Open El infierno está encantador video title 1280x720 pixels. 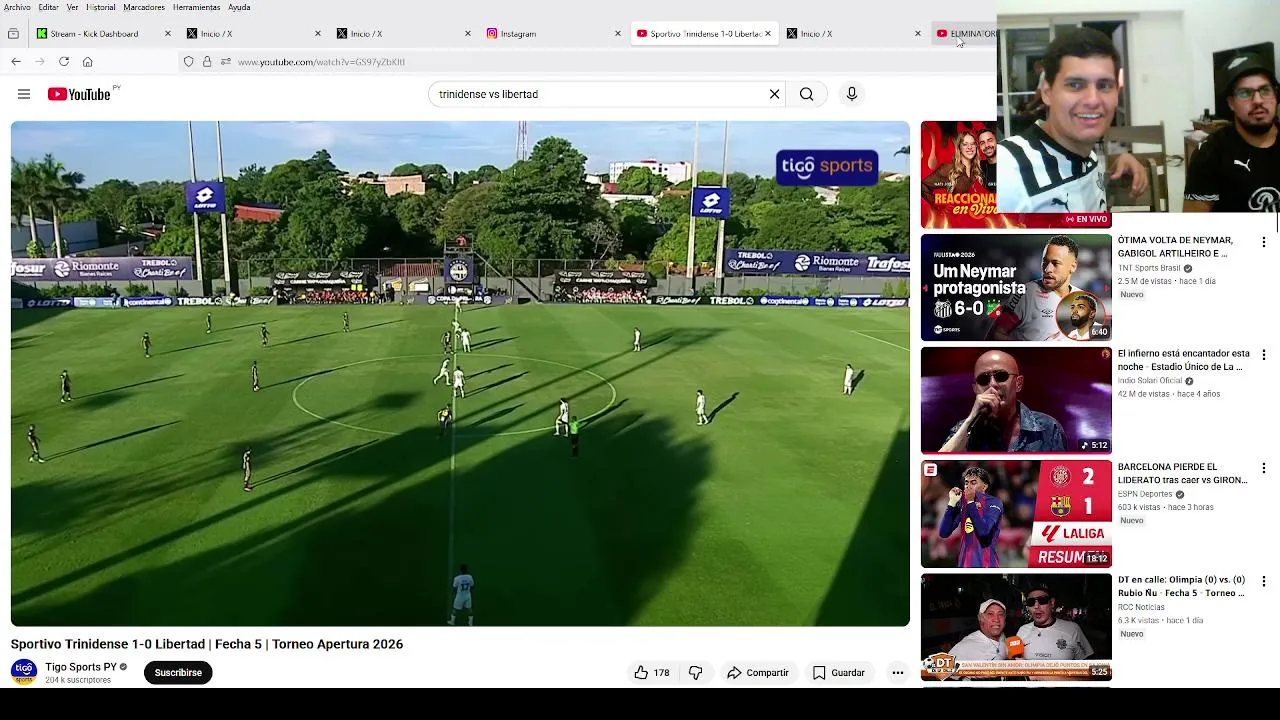(x=1183, y=360)
